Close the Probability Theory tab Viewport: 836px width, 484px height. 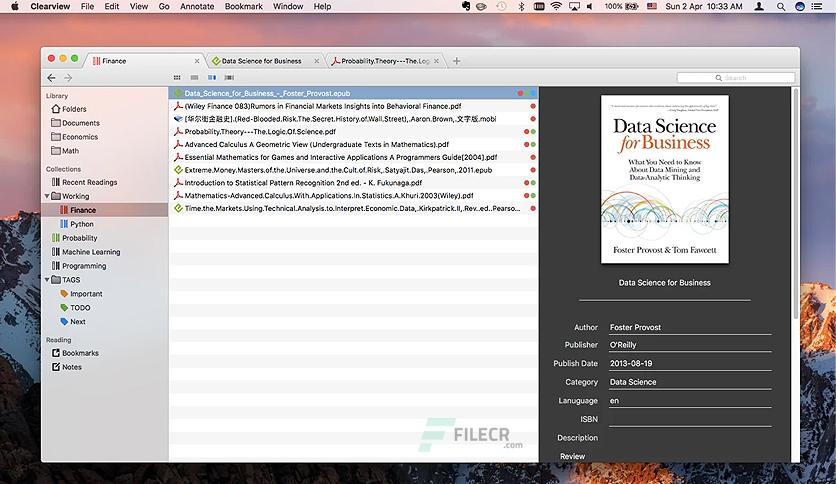pyautogui.click(x=437, y=61)
